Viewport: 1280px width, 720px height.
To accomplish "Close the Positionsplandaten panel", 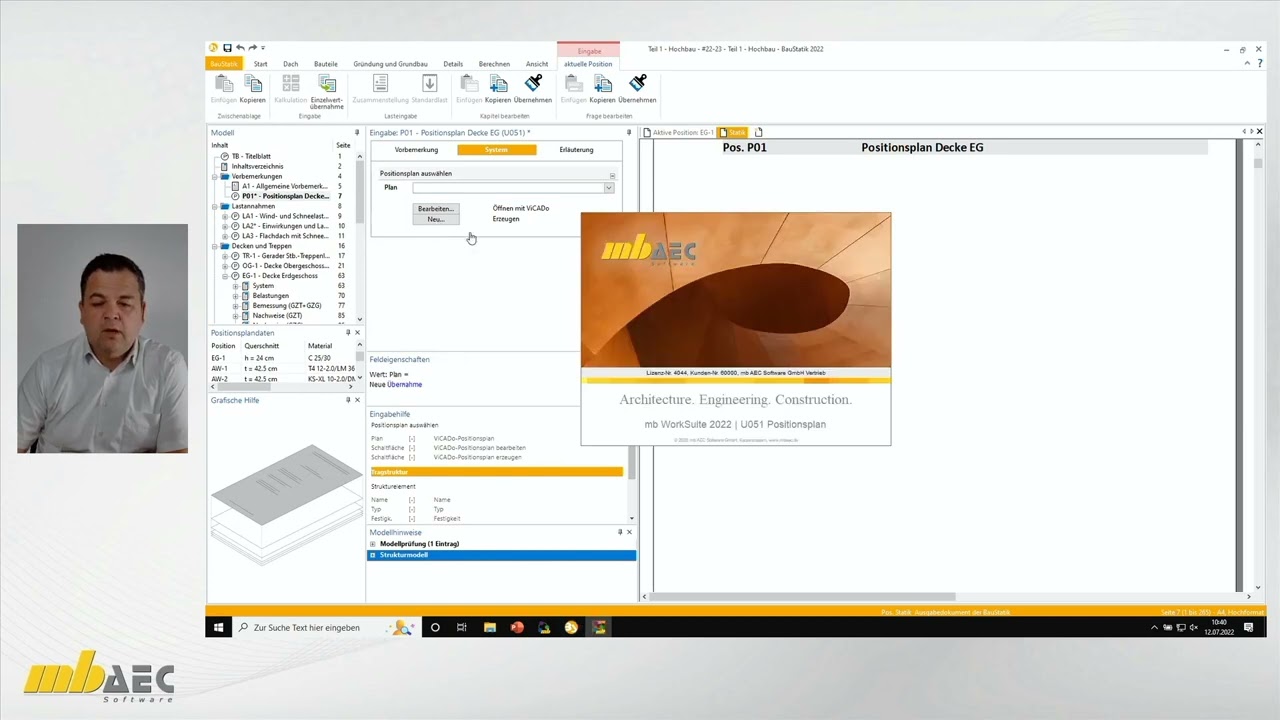I will [358, 333].
